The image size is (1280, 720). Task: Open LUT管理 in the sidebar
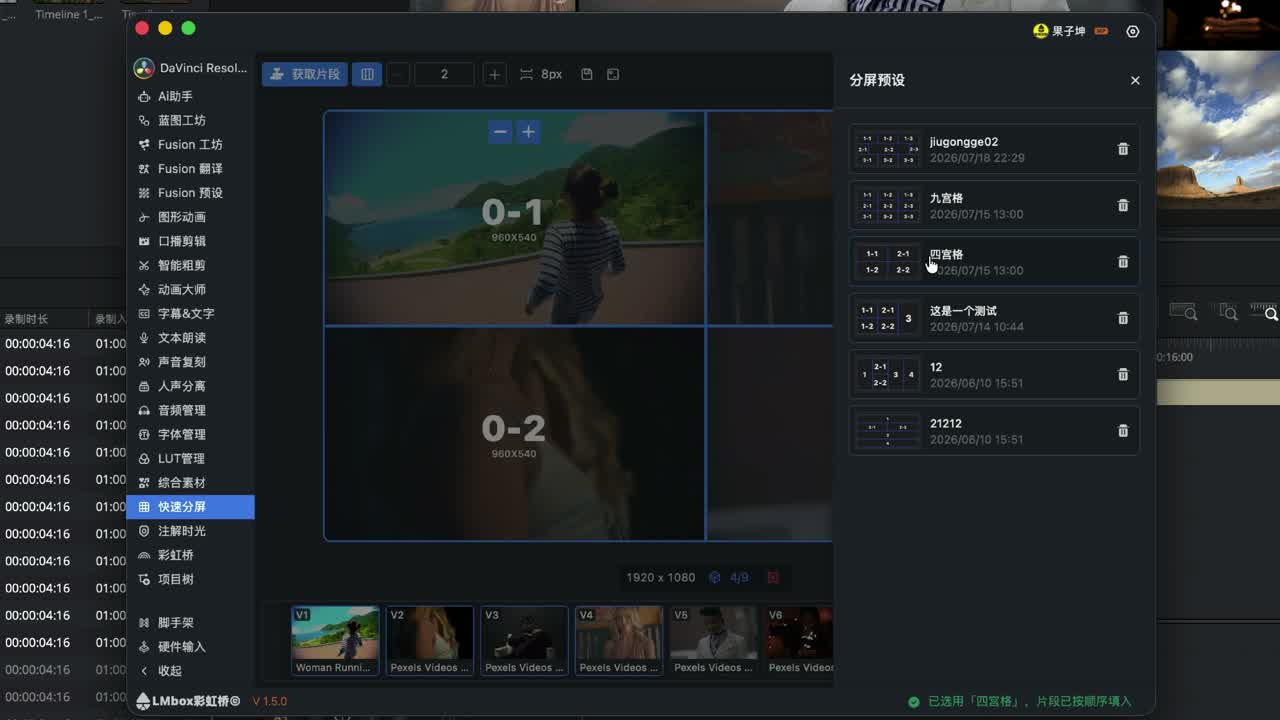[190, 458]
